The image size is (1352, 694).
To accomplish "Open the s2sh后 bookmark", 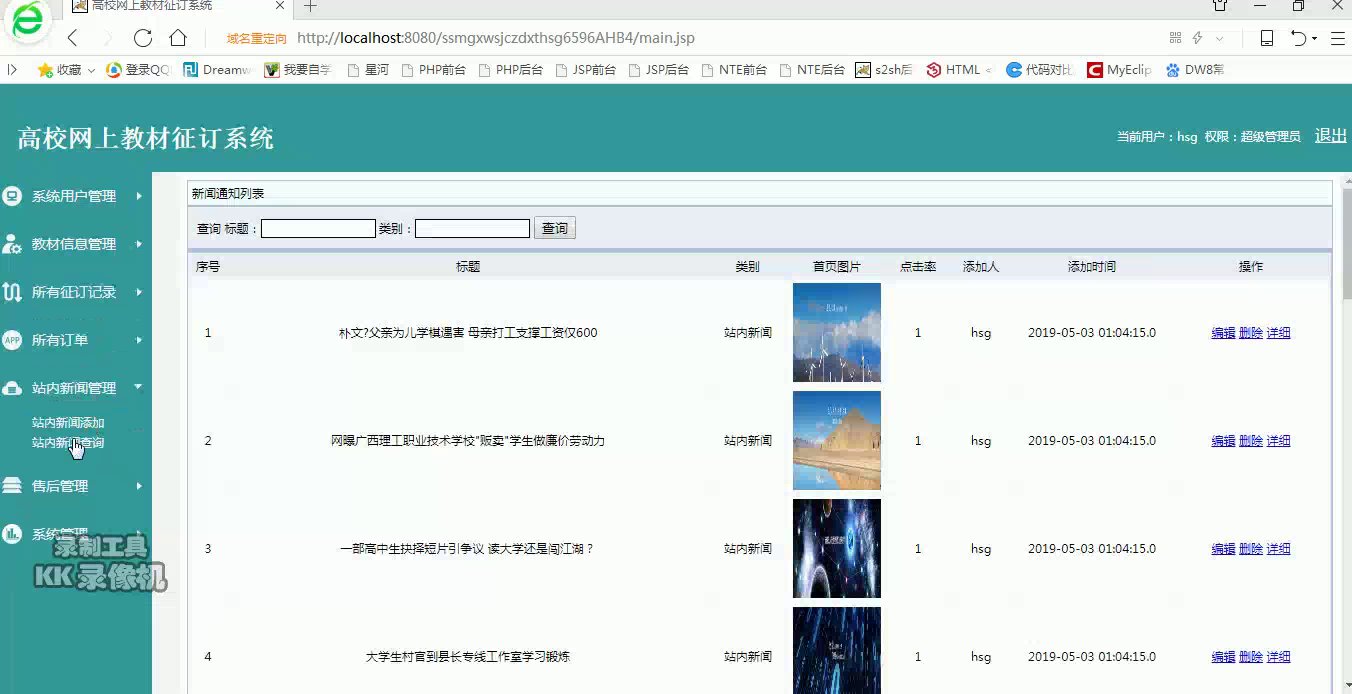I will point(884,70).
